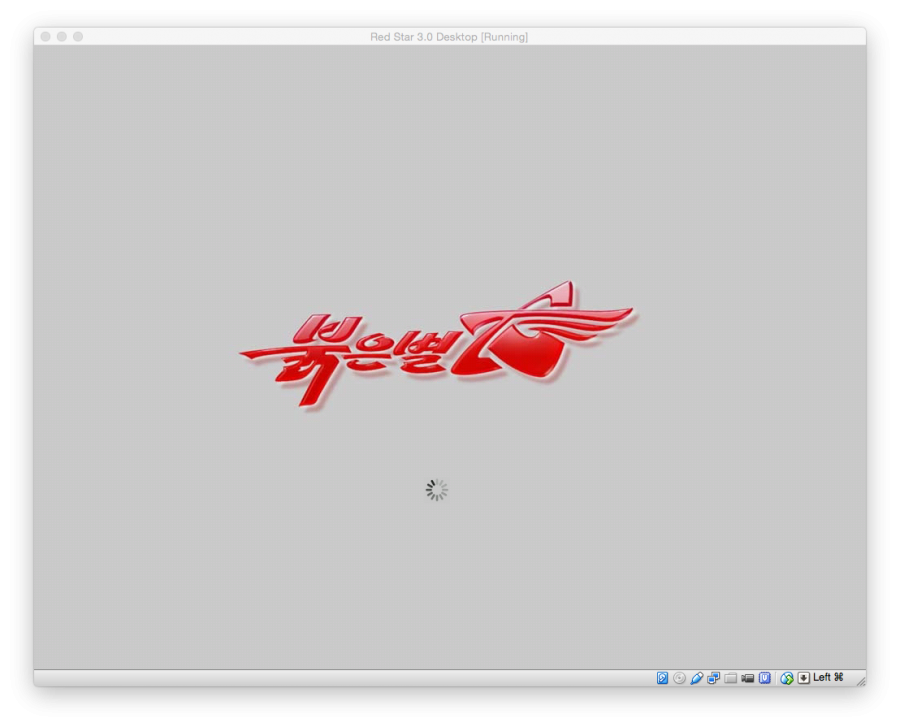Screen dimensions: 900x727
Task: Minimize the Red Star 3.0 VM window
Action: point(62,37)
